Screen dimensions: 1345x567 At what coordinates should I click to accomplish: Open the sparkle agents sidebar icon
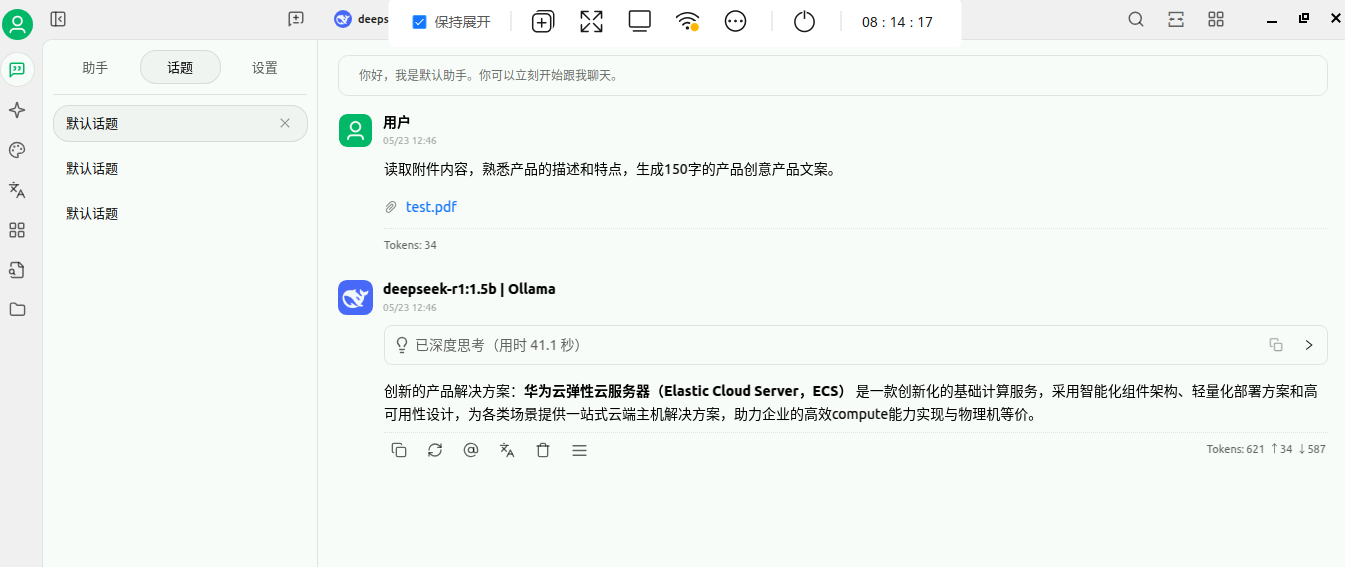point(17,110)
